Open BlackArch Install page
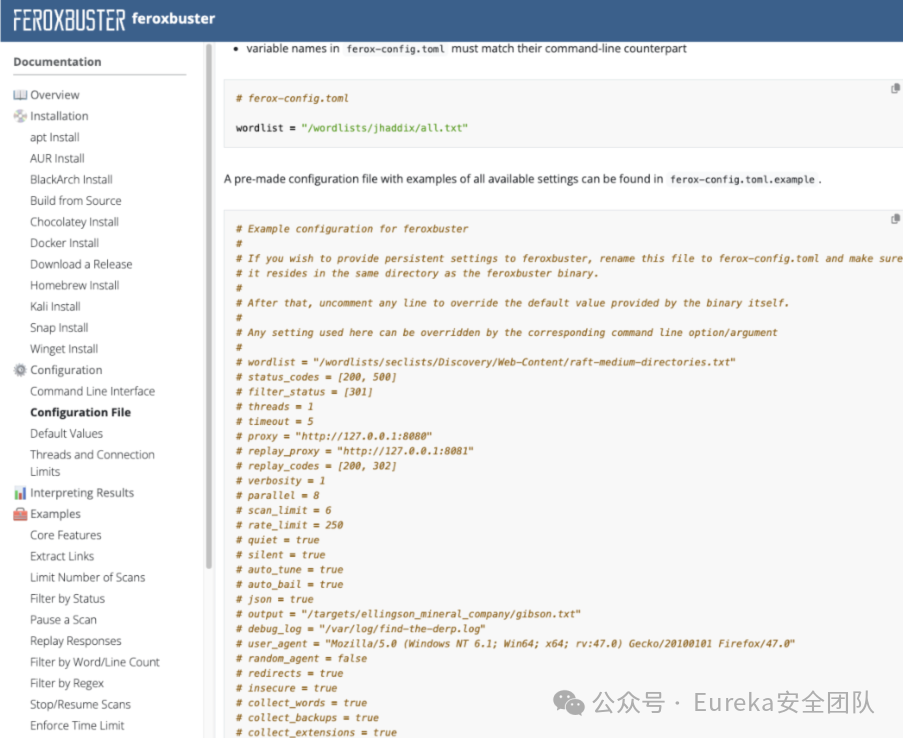 (71, 180)
